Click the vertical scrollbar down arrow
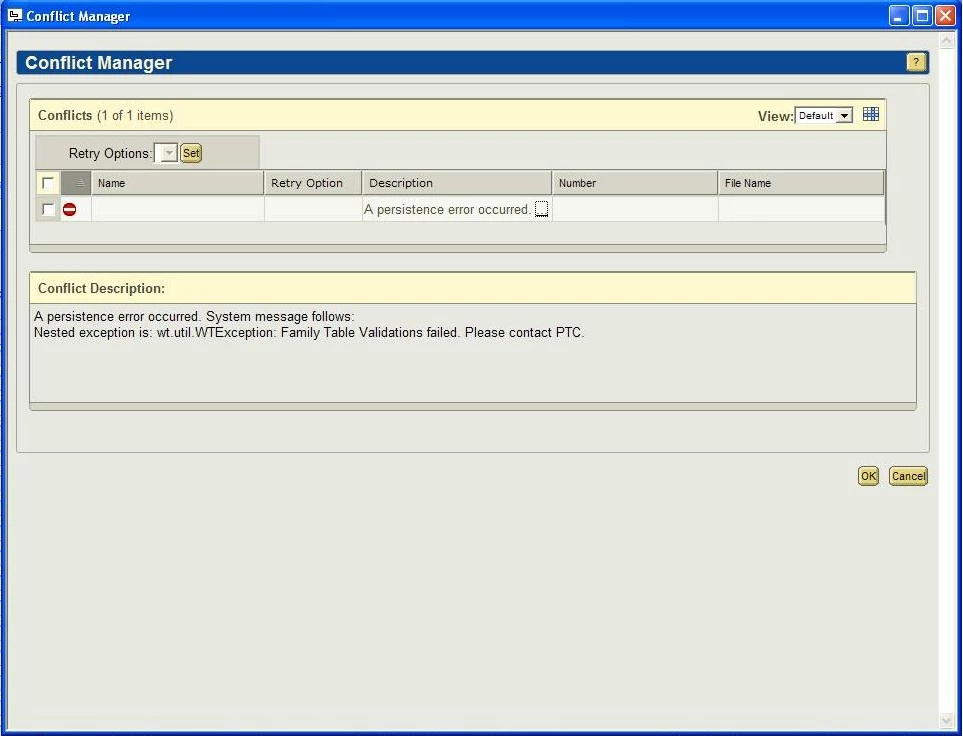963x736 pixels. (946, 719)
